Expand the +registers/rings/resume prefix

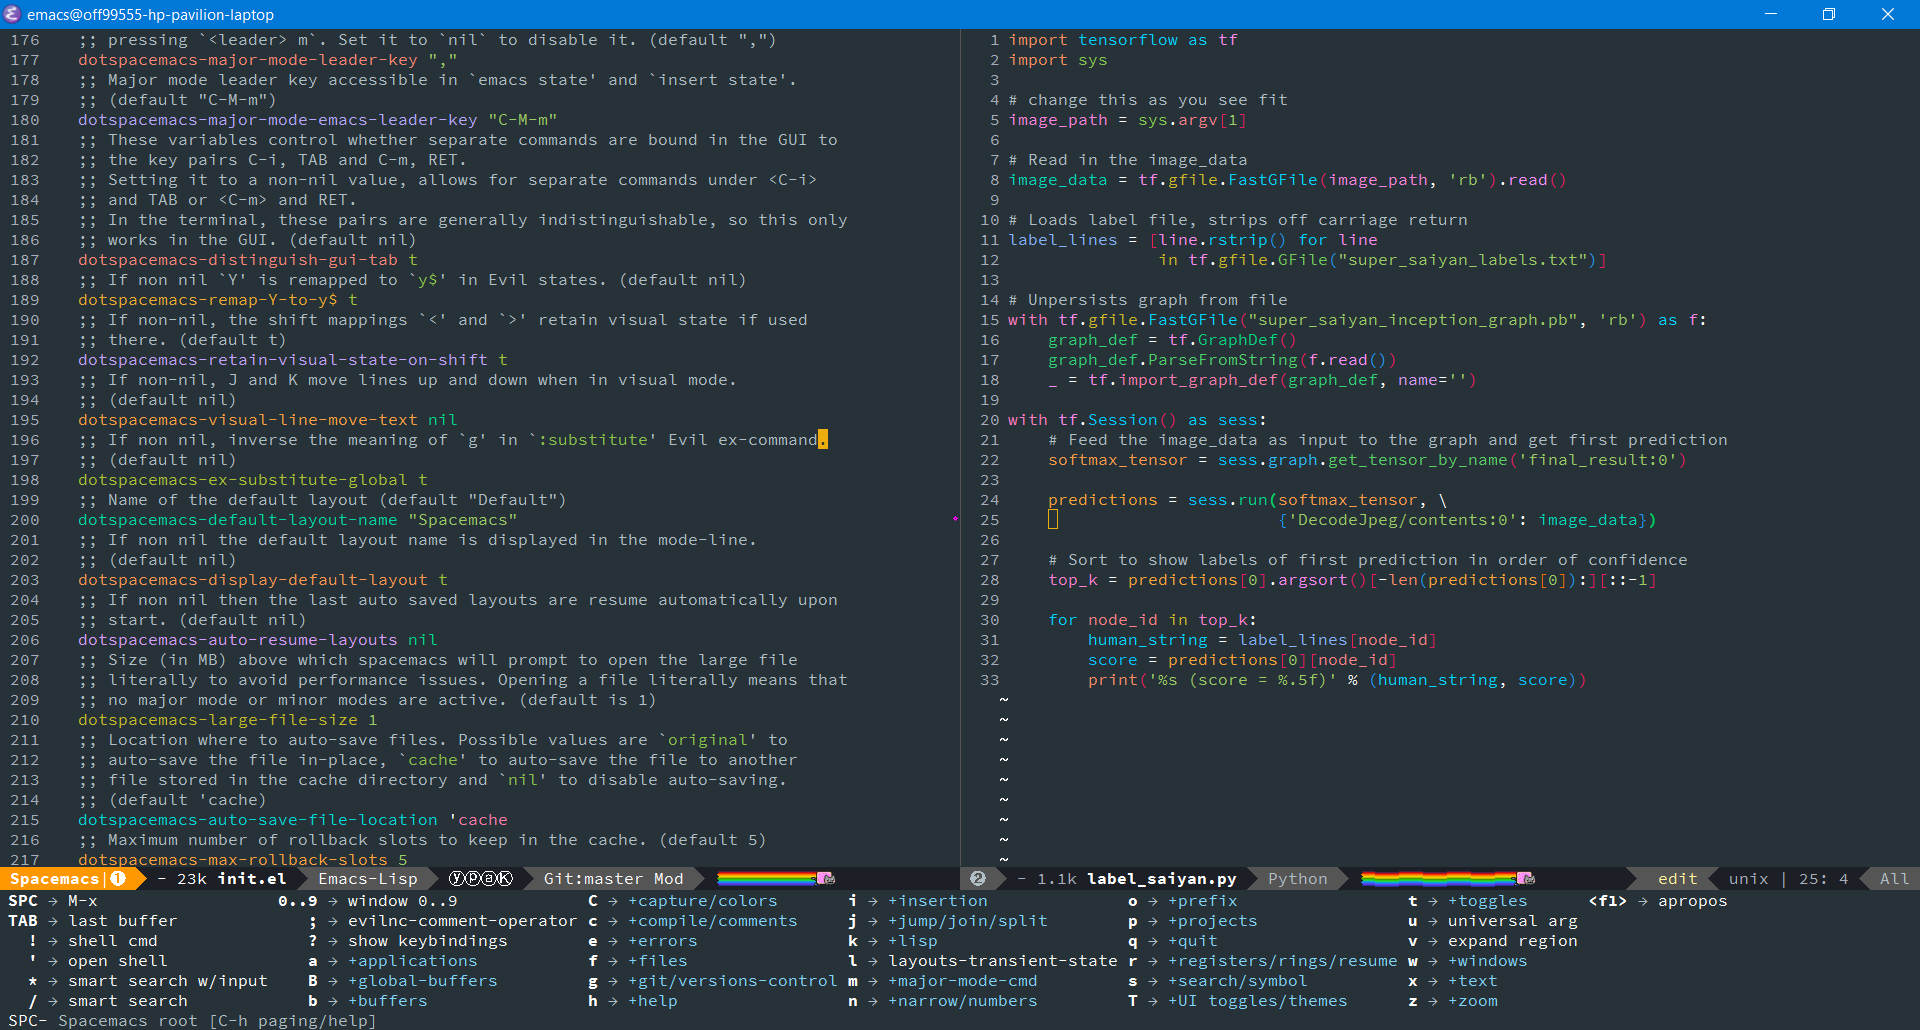pos(1282,961)
